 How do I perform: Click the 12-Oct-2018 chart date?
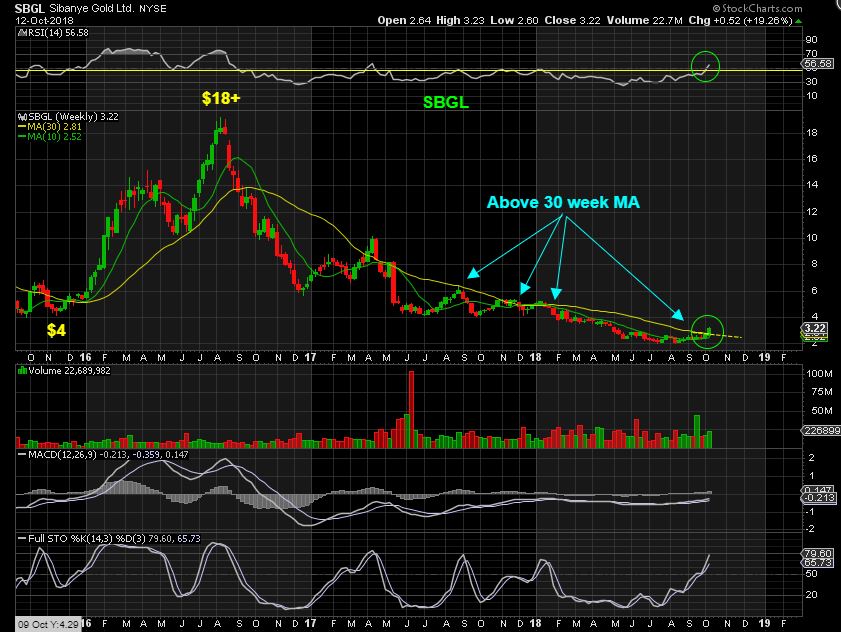(x=45, y=21)
